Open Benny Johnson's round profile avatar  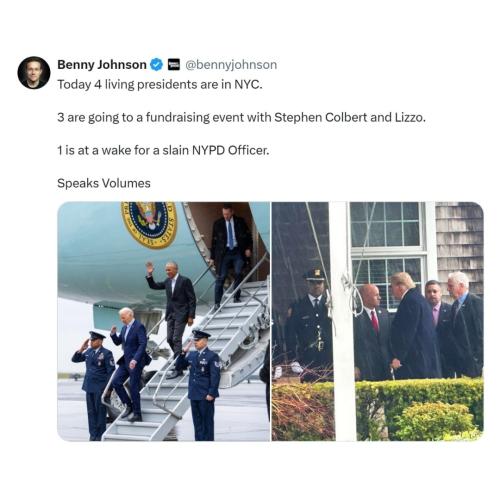[34, 72]
